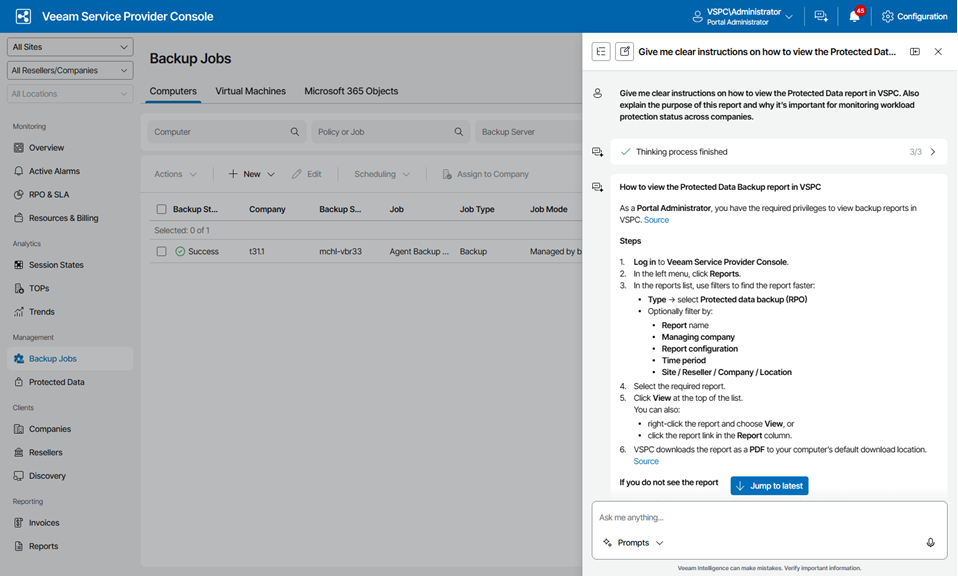The width and height of the screenshot is (958, 576).
Task: Open Resources & Billing icon in sidebar
Action: point(19,218)
